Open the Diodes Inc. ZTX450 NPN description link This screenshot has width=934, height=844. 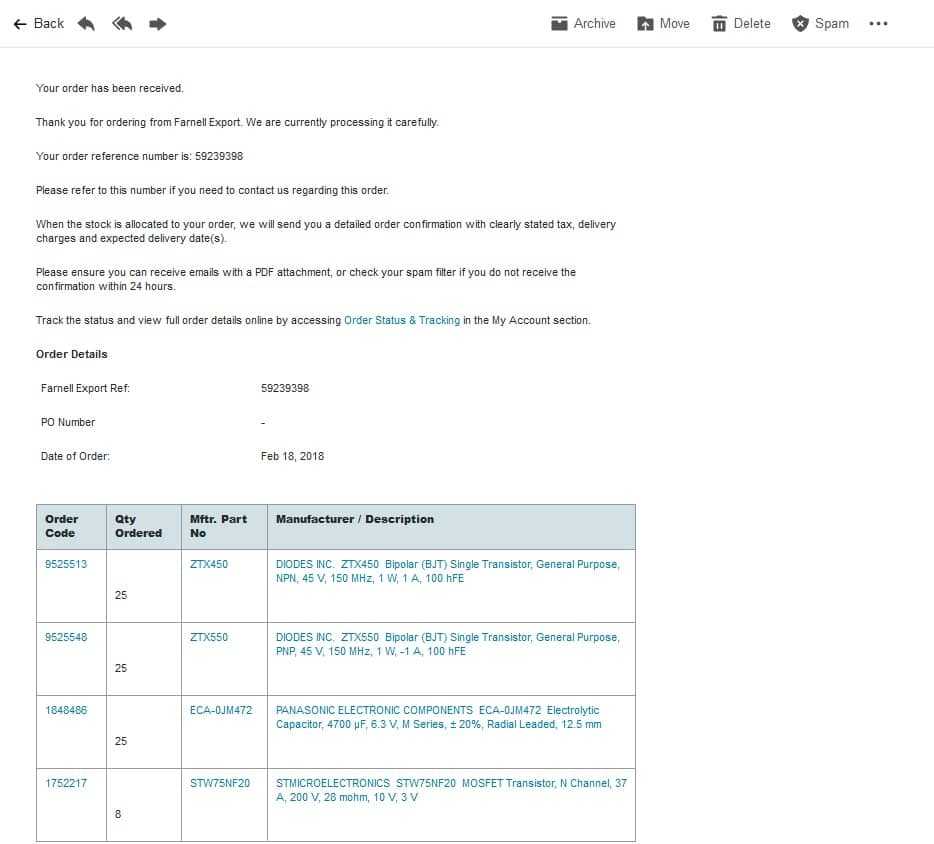pos(448,571)
